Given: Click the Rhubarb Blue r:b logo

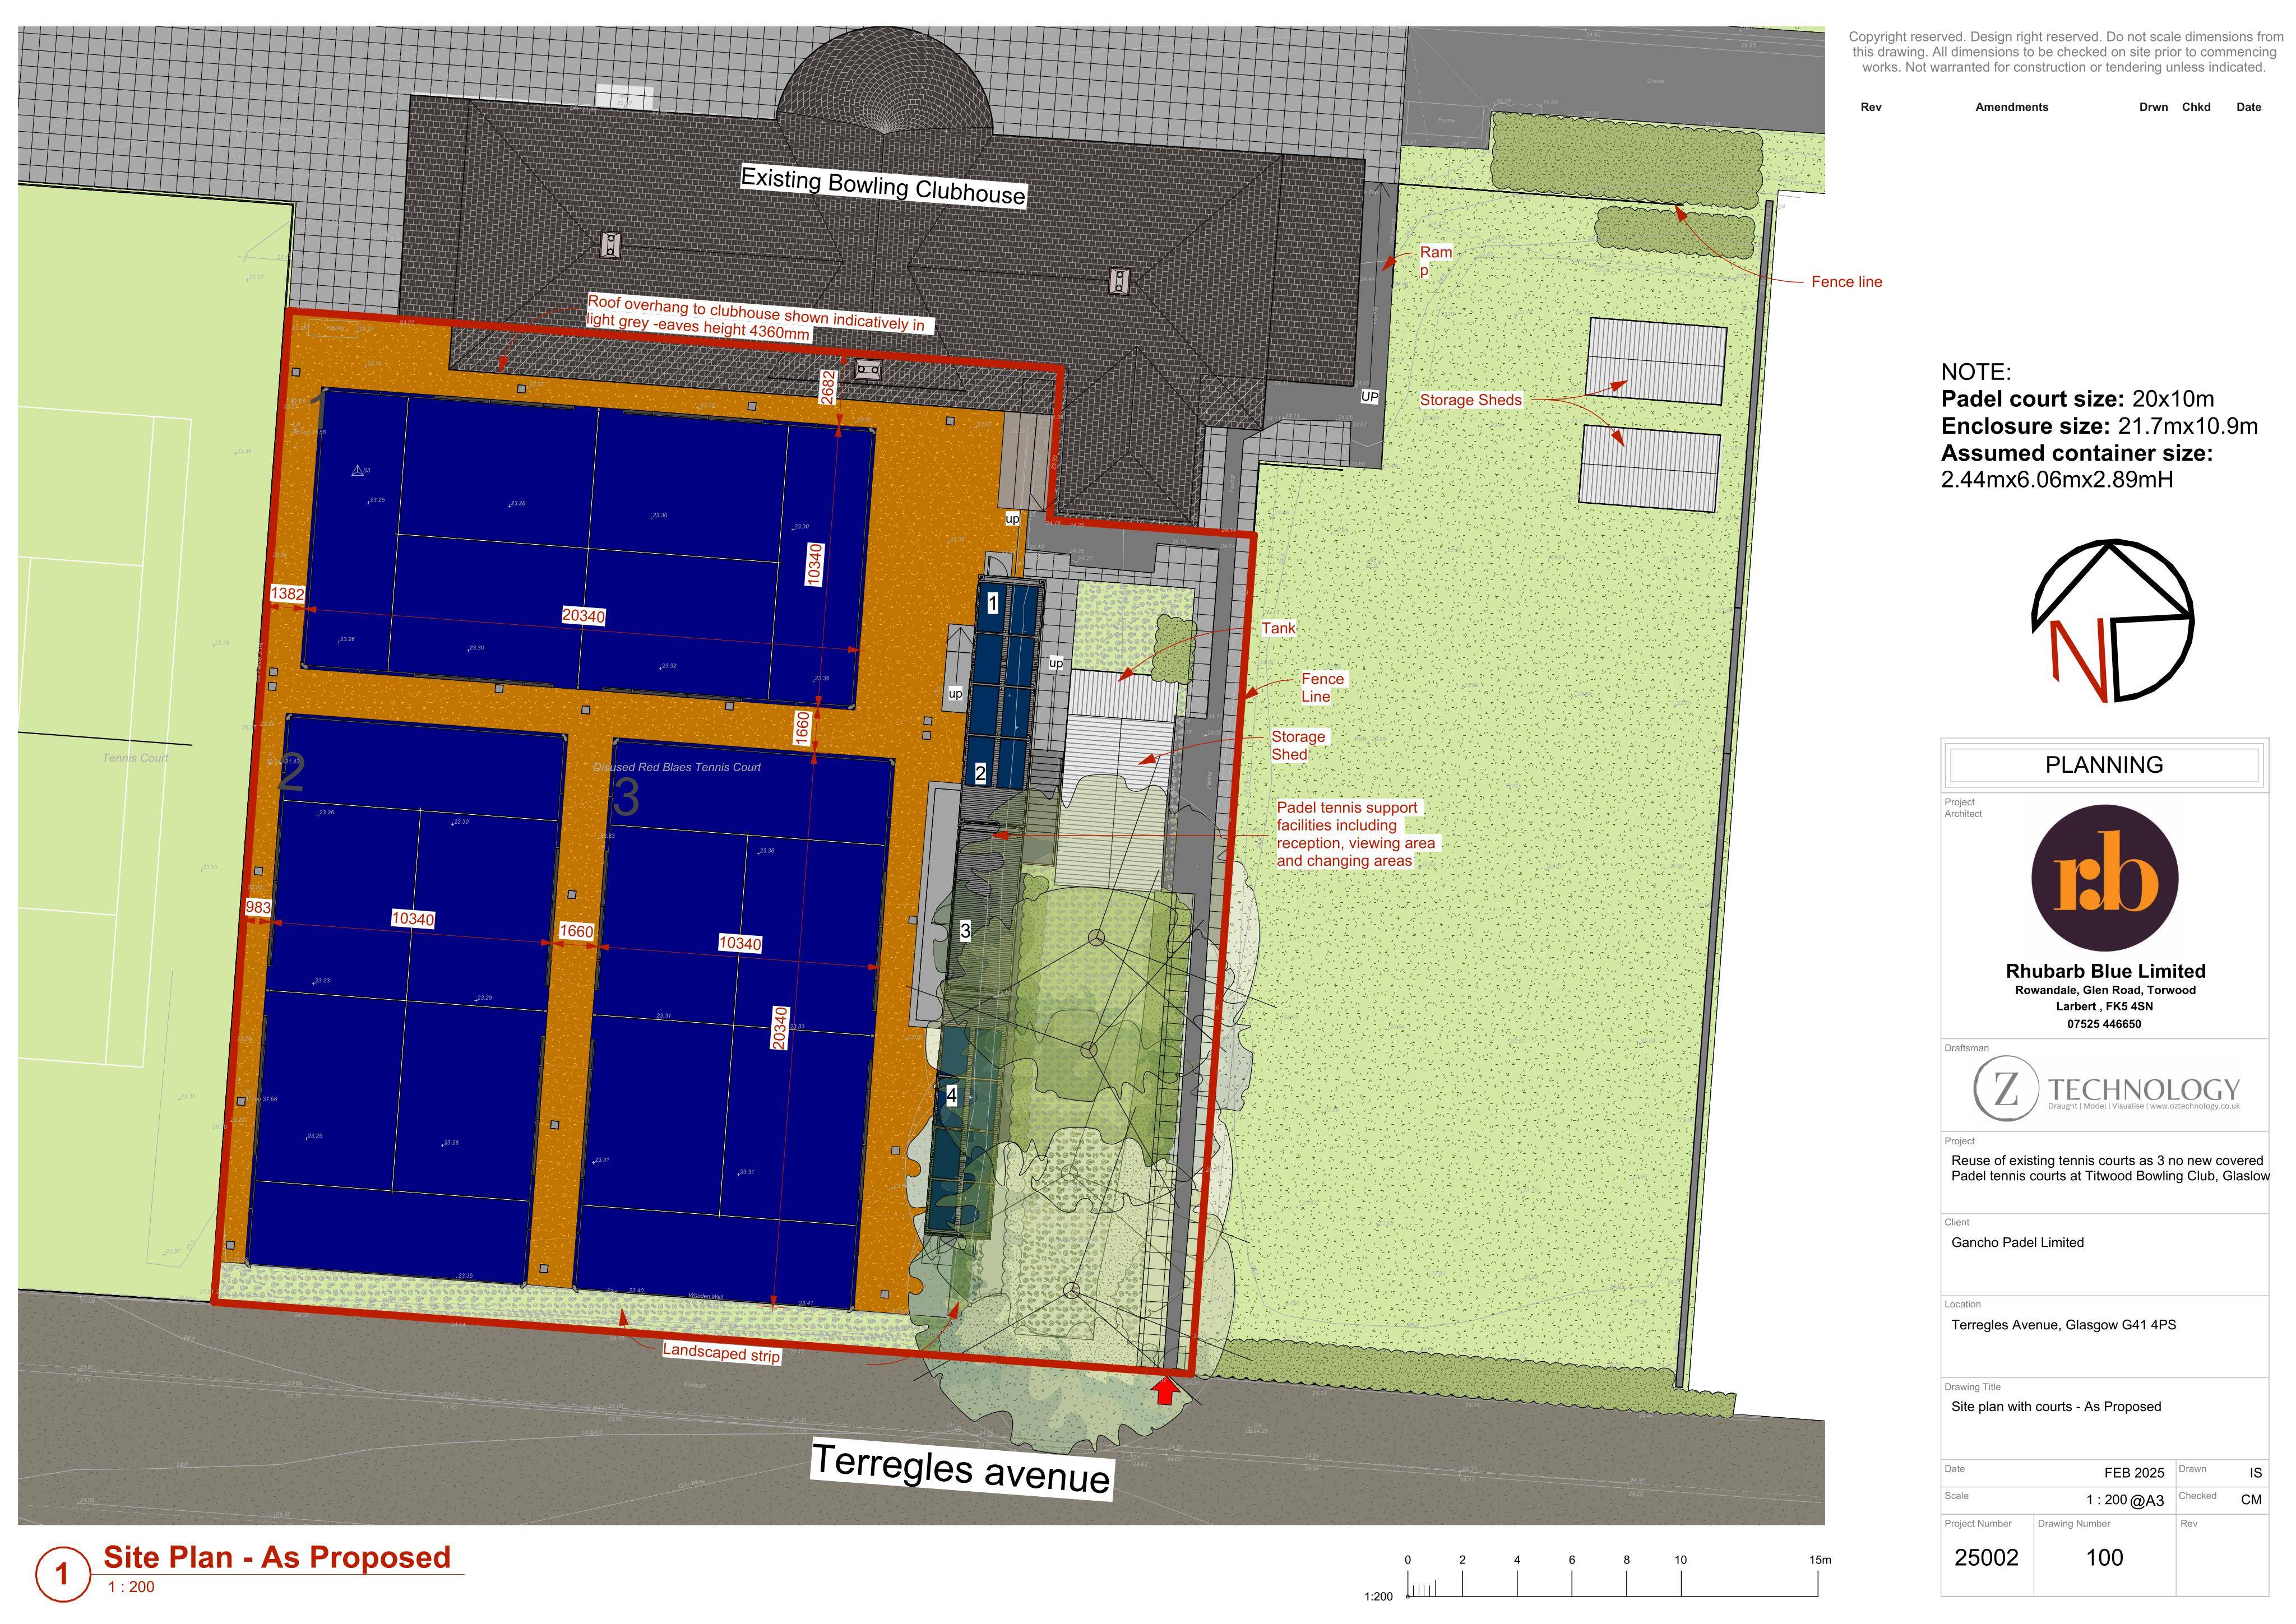Looking at the screenshot, I should coord(2104,878).
